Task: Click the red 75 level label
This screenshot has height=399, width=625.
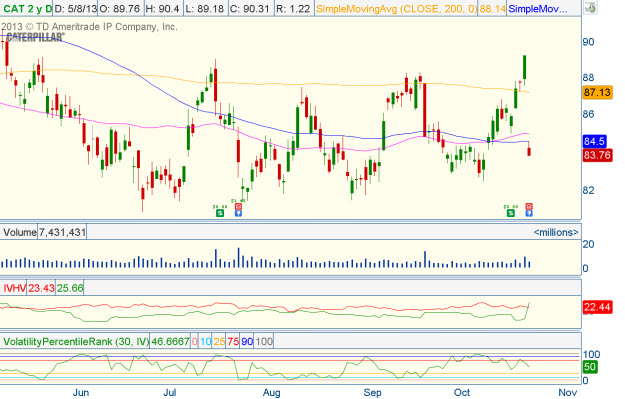Action: tap(233, 342)
